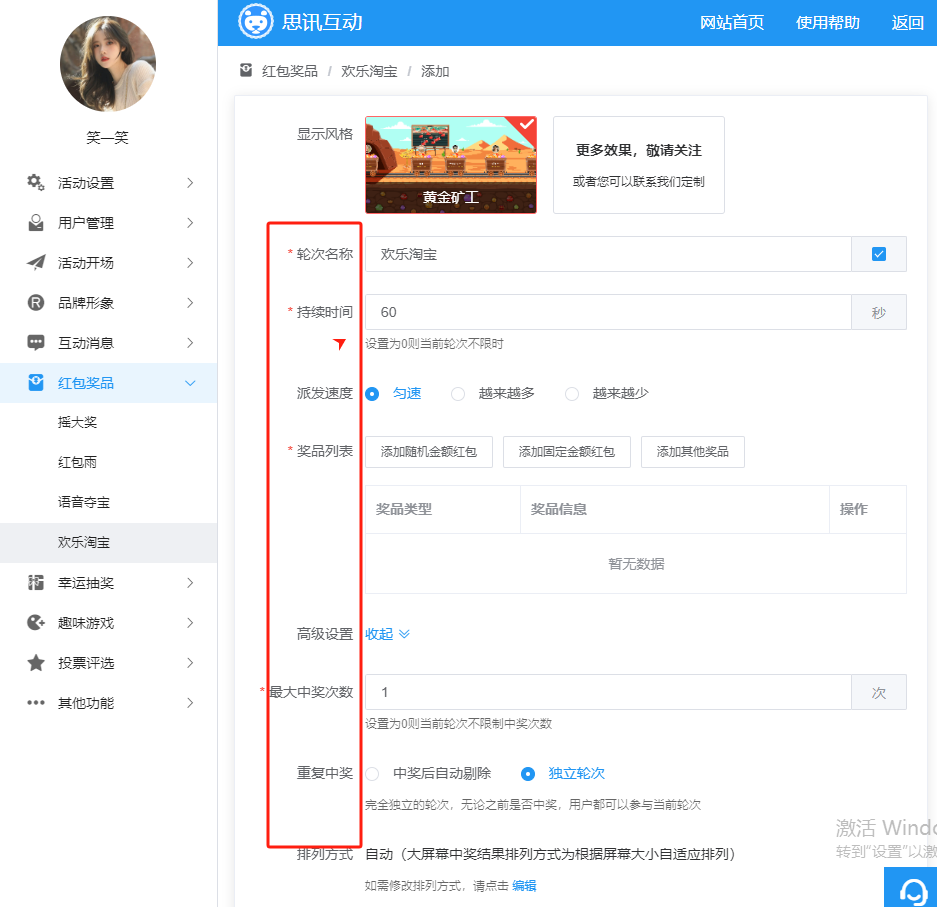Click the 秒 unit suffix label
This screenshot has height=907, width=937.
[878, 312]
